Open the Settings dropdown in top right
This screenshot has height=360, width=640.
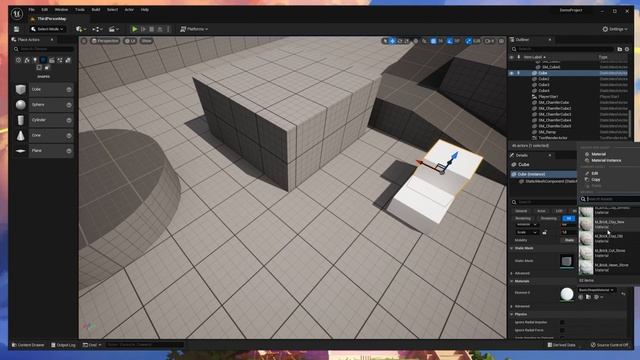tap(615, 29)
